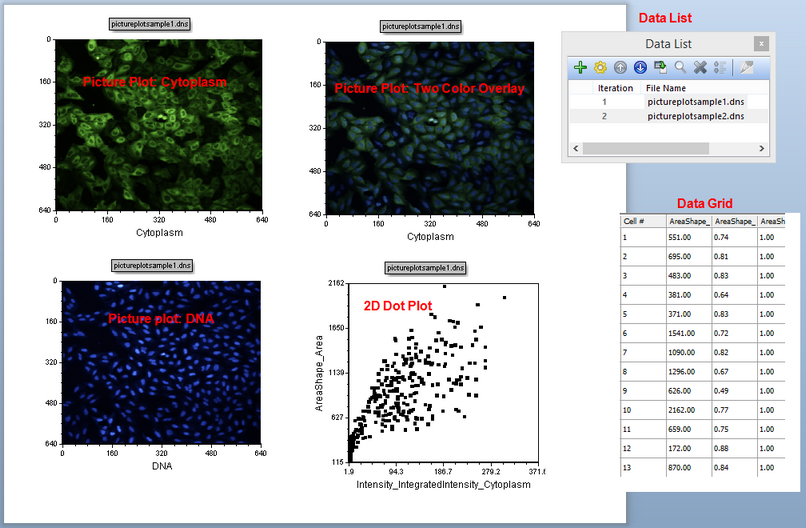Close the Data List panel
806x528 pixels.
[x=761, y=43]
